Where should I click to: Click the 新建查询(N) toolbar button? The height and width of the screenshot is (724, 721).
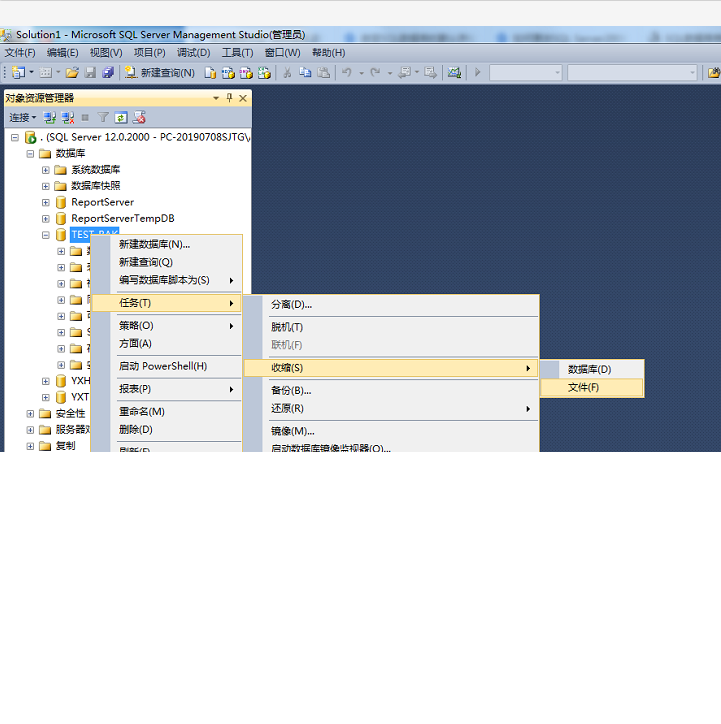(159, 73)
